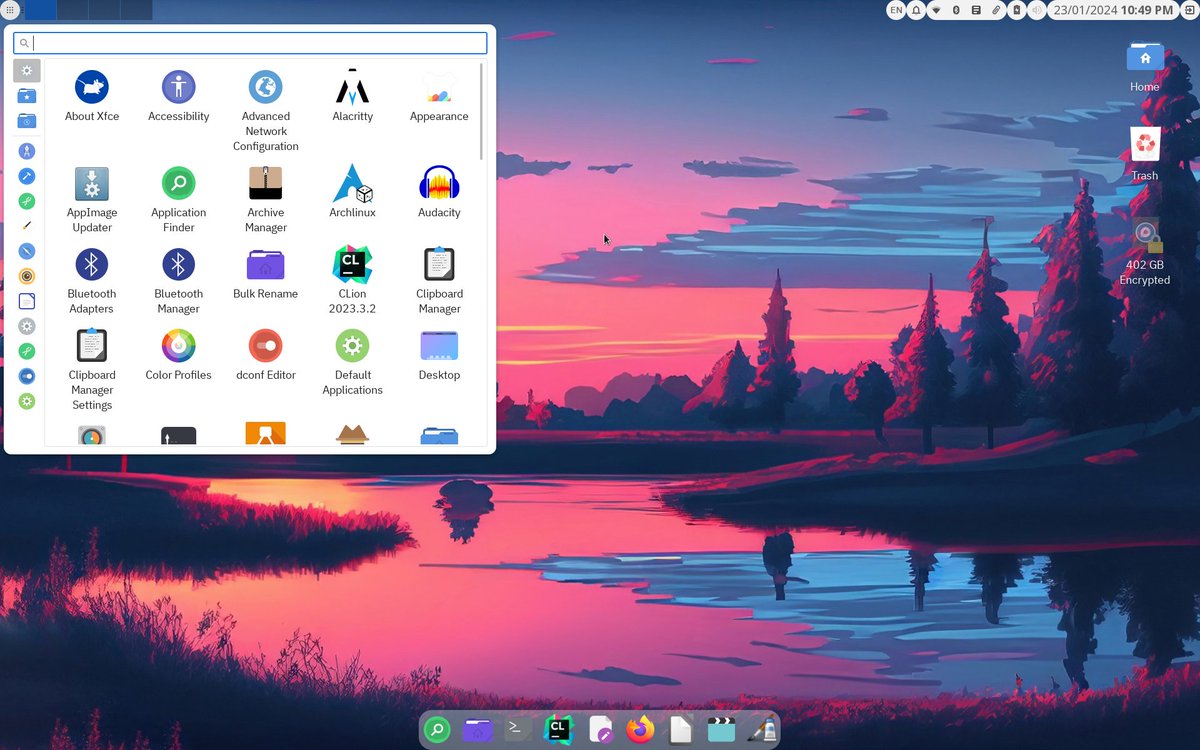The width and height of the screenshot is (1200, 750).
Task: Click the EN keyboard layout indicator
Action: click(896, 10)
